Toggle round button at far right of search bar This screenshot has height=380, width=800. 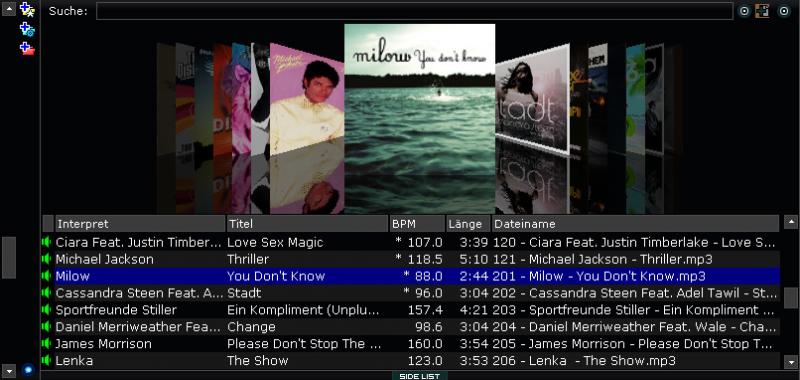coord(784,11)
